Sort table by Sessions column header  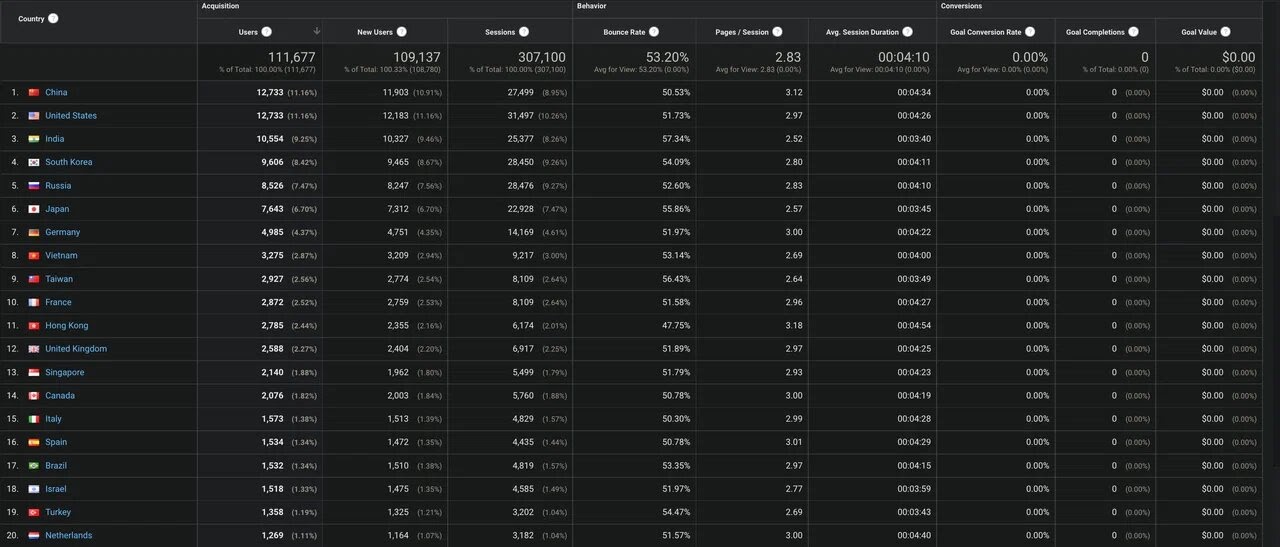click(500, 32)
